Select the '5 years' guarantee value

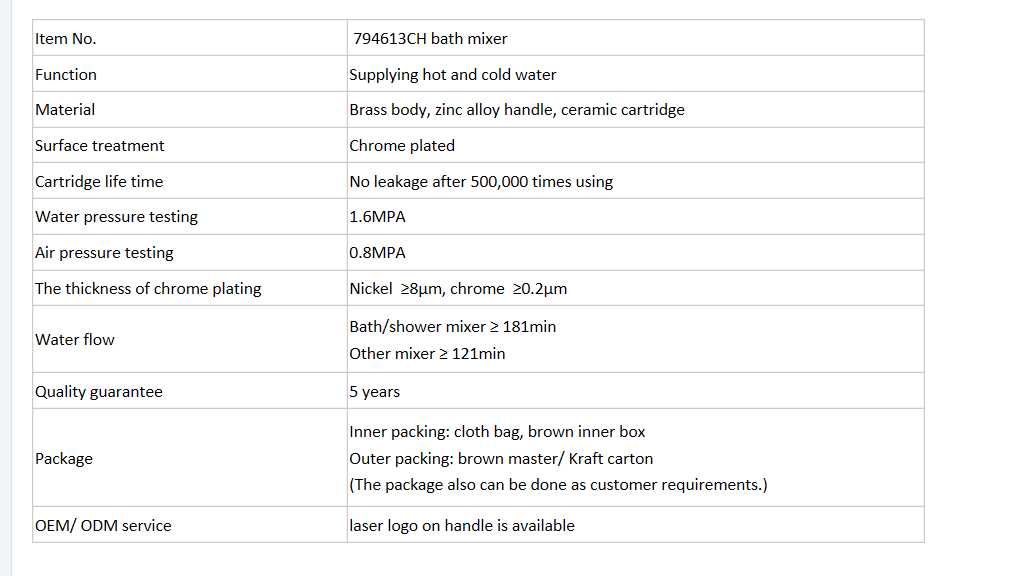click(x=374, y=392)
